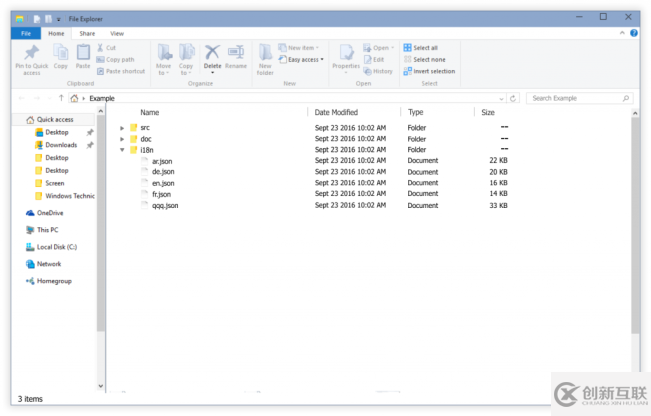Go up one folder level

point(61,98)
